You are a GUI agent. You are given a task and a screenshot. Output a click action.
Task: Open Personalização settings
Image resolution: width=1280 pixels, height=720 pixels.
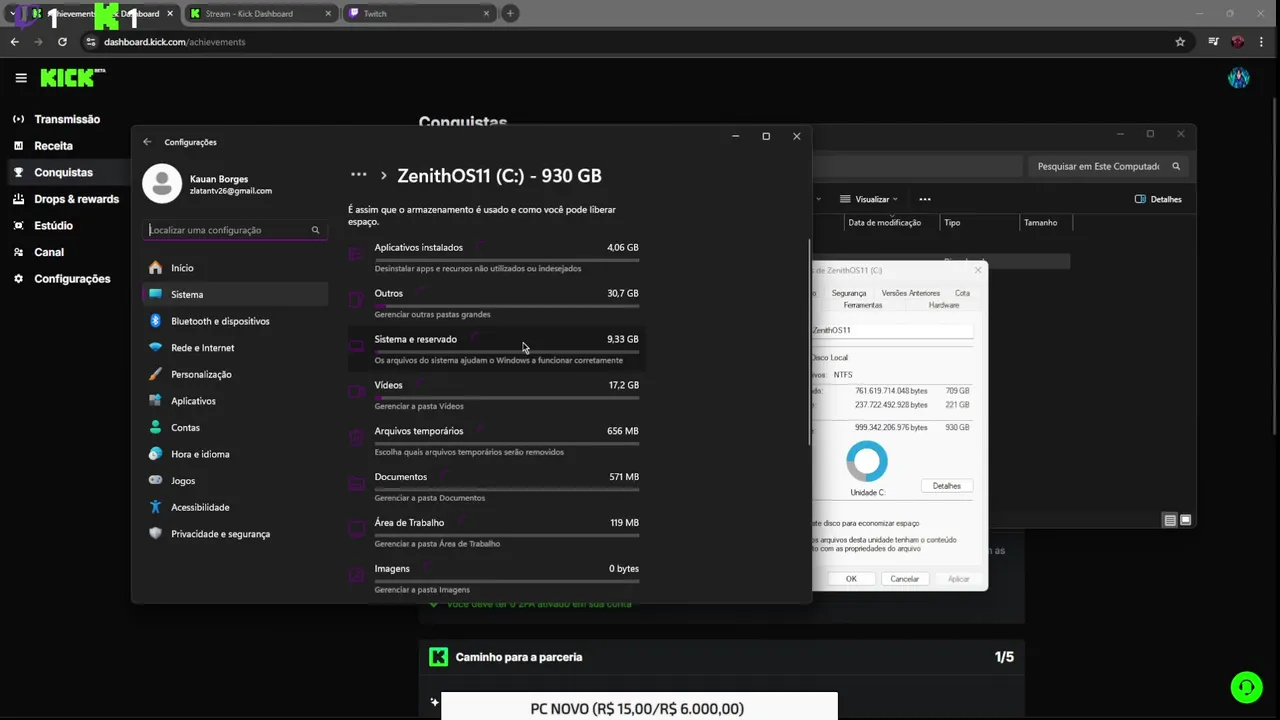coord(235,374)
